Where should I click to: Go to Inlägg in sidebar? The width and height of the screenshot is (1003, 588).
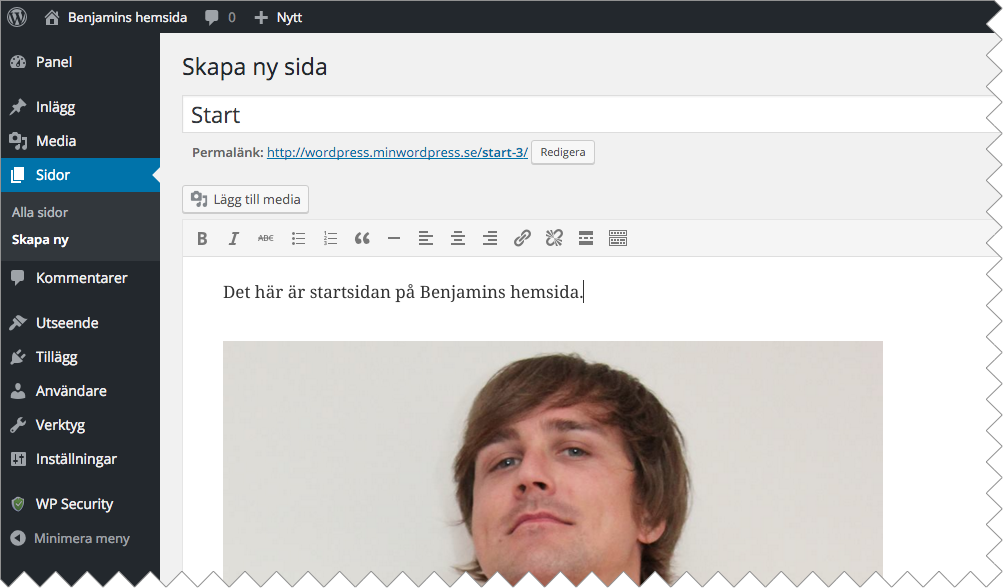[80, 107]
